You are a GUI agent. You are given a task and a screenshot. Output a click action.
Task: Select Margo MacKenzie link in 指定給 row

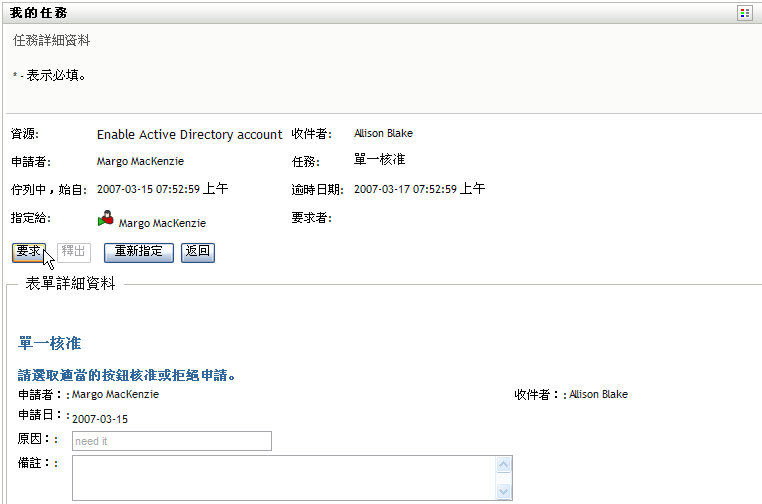[162, 224]
